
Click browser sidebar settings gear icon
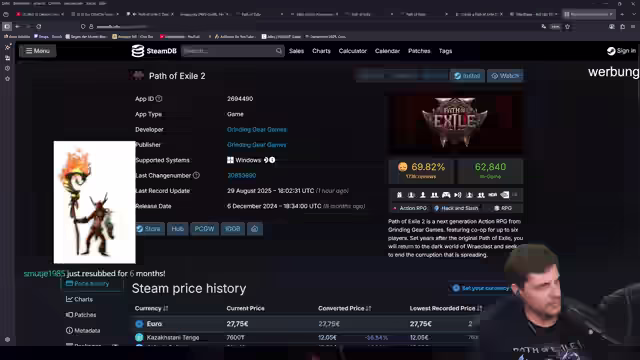(x=7, y=340)
